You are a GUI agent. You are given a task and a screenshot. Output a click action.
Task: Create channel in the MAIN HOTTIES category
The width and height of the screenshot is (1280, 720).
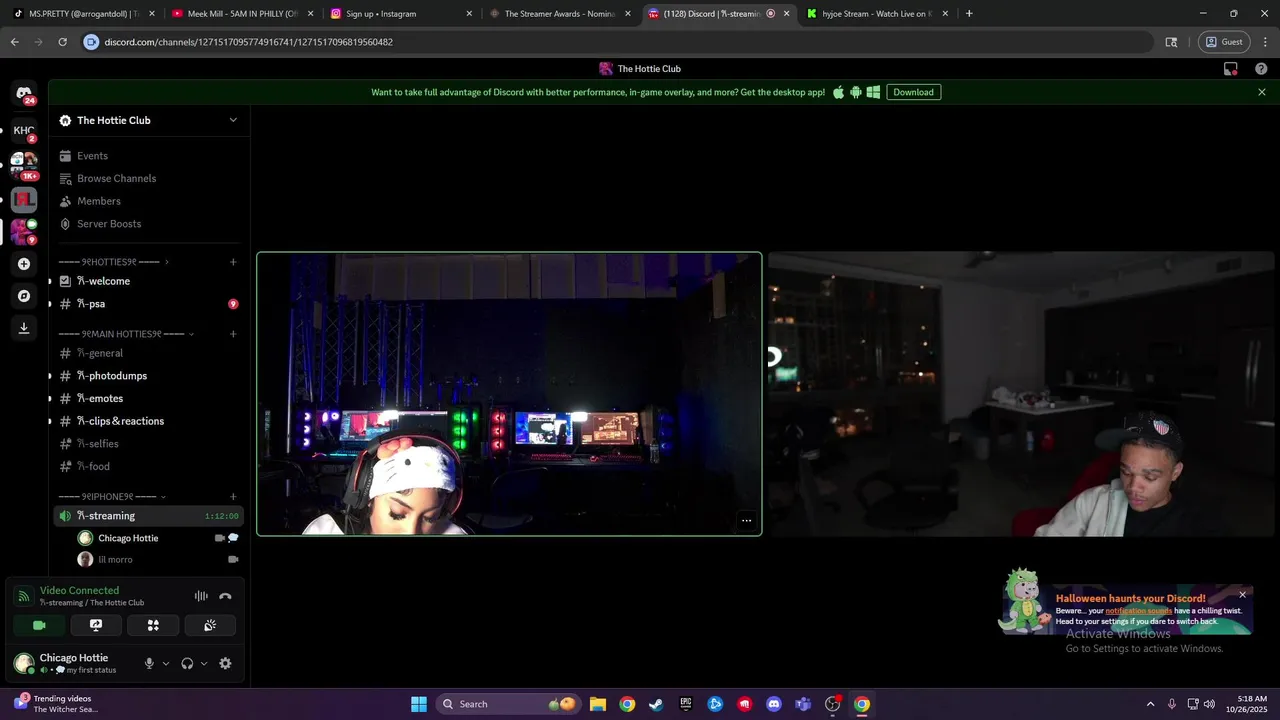pos(233,334)
